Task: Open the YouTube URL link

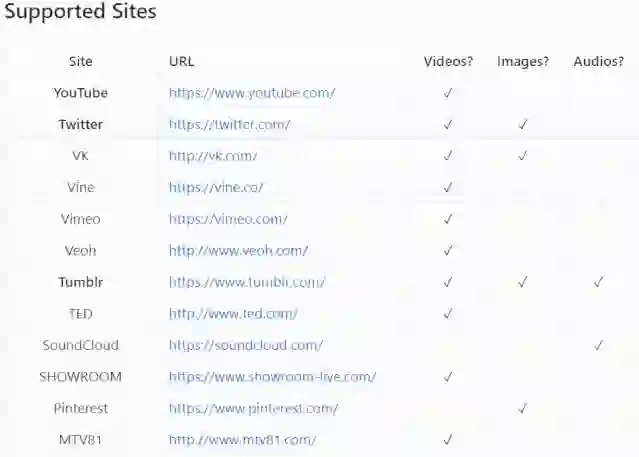Action: click(x=252, y=93)
